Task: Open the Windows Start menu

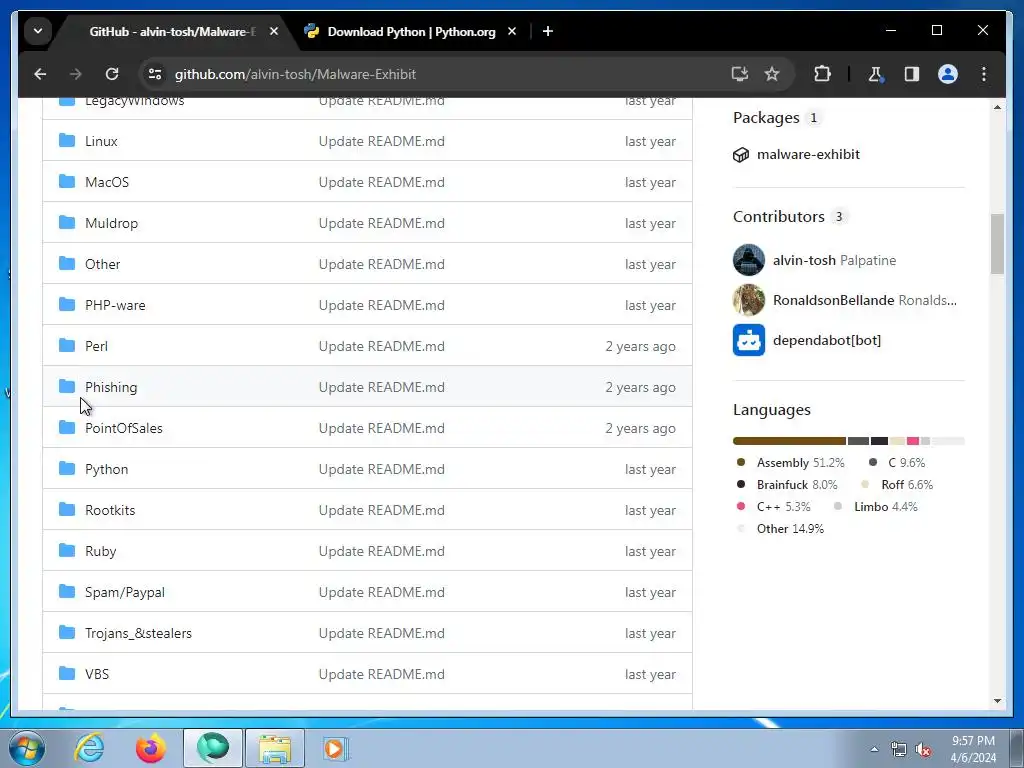Action: [26, 748]
